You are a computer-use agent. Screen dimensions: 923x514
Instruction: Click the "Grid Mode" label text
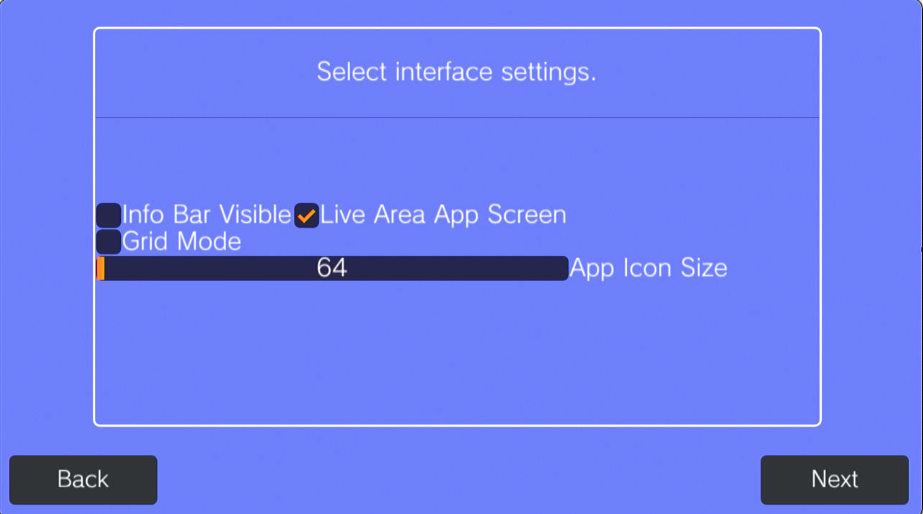pyautogui.click(x=182, y=242)
